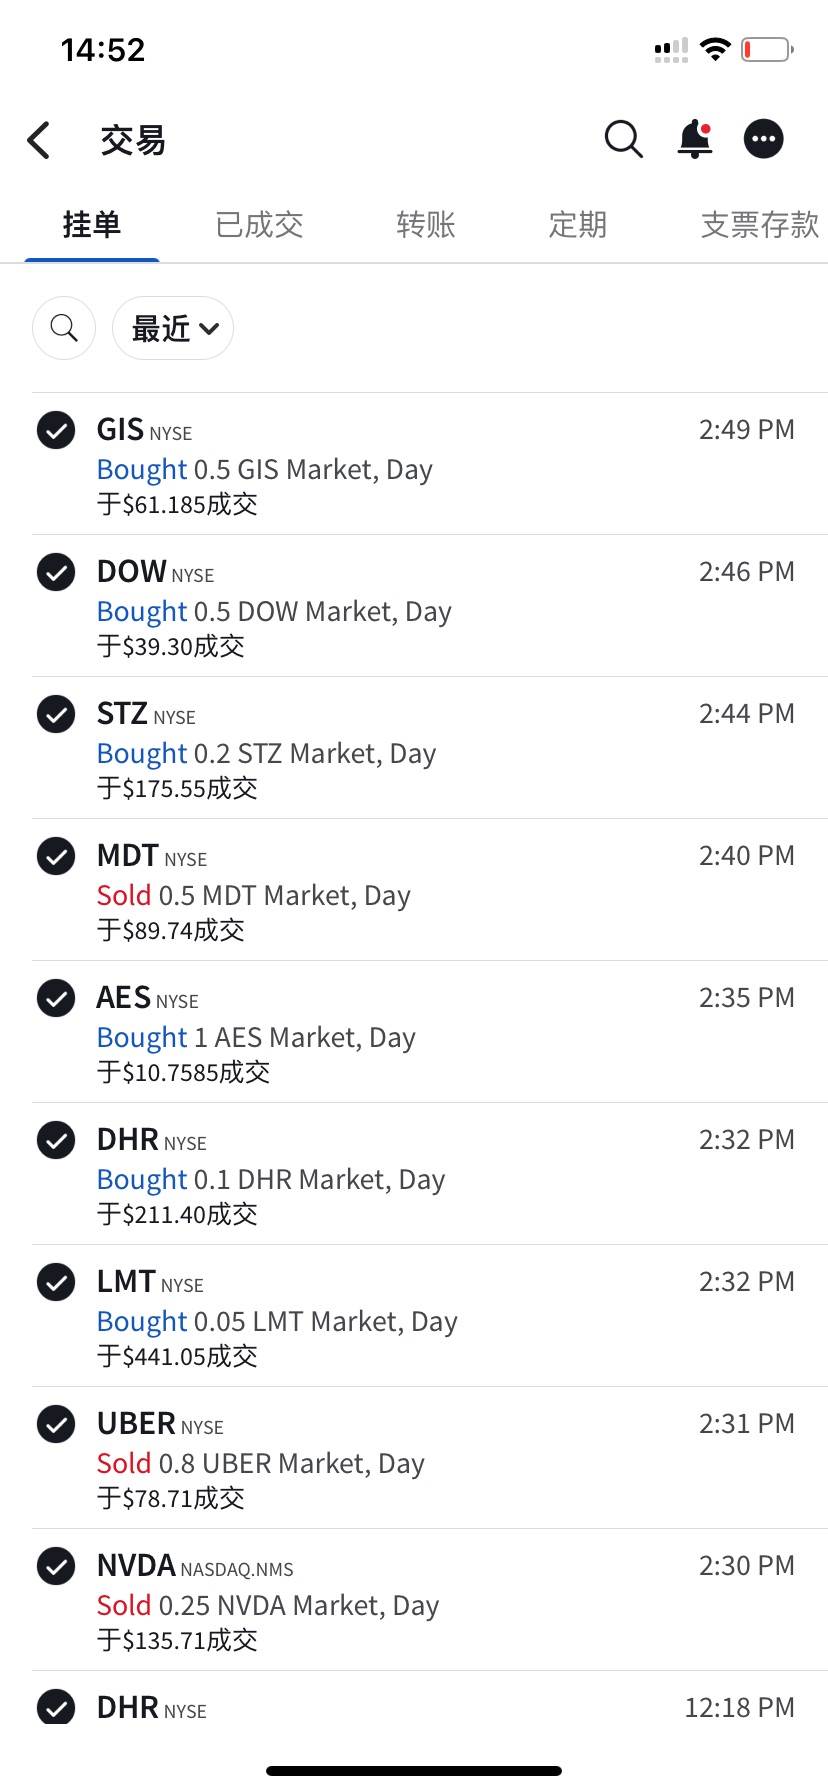828x1792 pixels.
Task: Switch to the 已成交 tab
Action: [x=259, y=225]
